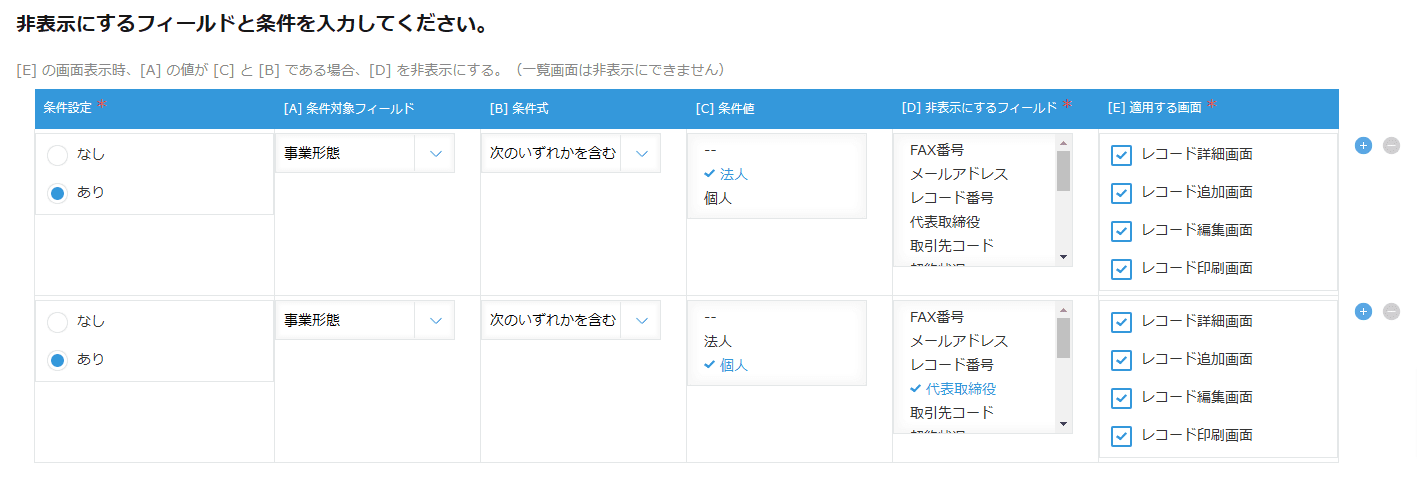Select checked 個人 value in second row

(x=734, y=365)
